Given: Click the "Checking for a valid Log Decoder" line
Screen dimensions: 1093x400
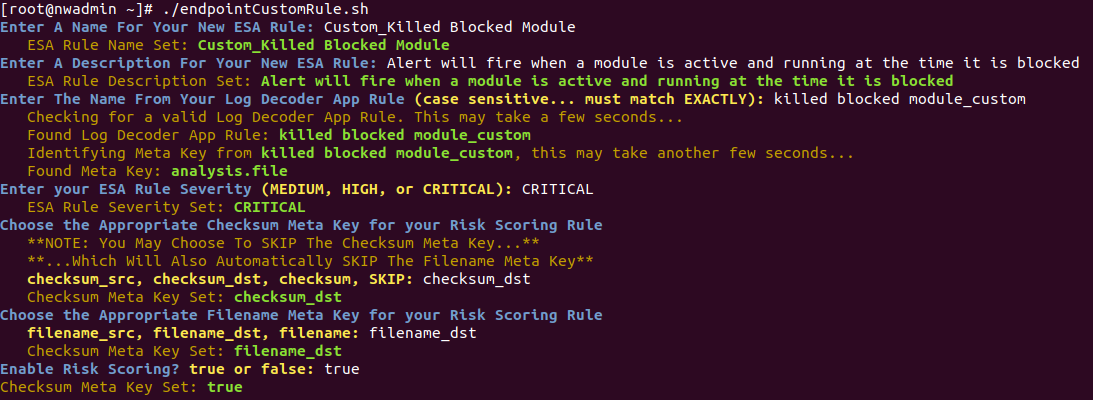Looking at the screenshot, I should [x=355, y=117].
